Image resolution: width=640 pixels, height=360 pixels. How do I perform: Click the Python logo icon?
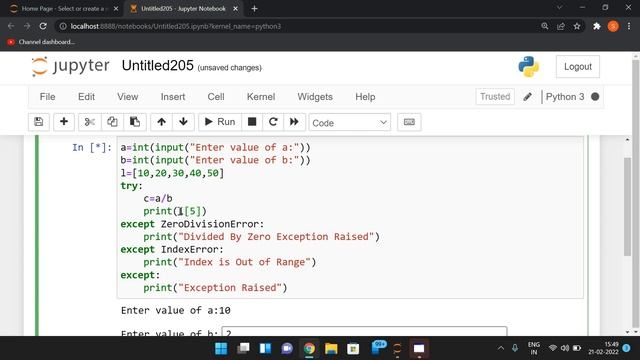529,67
